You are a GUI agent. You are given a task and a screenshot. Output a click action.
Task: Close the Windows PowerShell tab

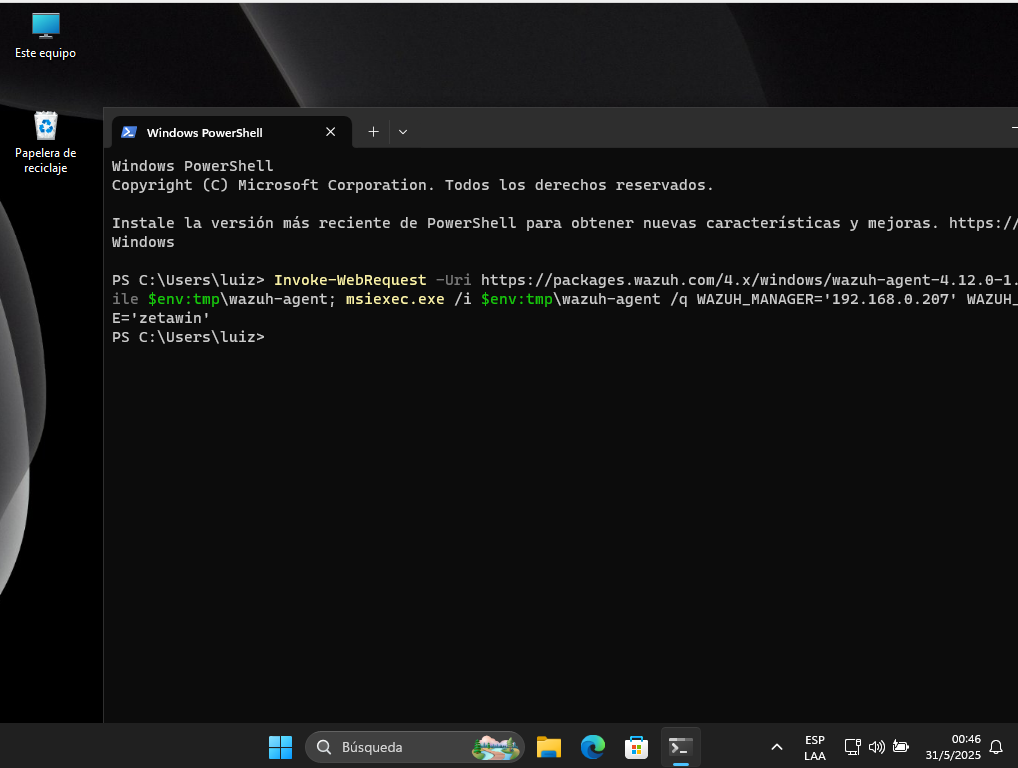point(330,131)
